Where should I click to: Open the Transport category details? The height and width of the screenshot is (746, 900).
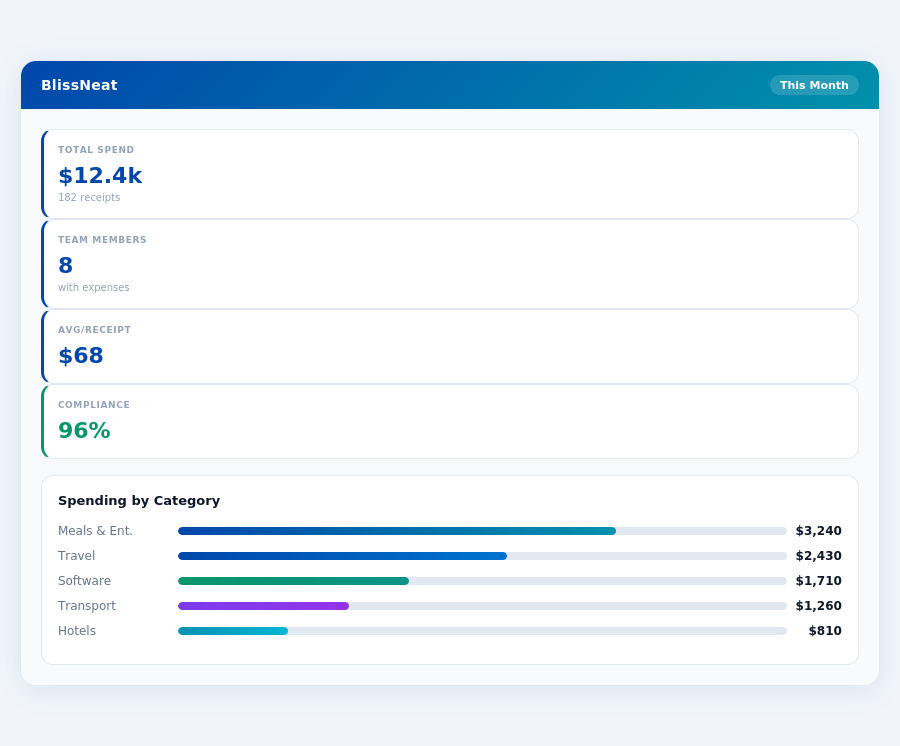click(87, 606)
